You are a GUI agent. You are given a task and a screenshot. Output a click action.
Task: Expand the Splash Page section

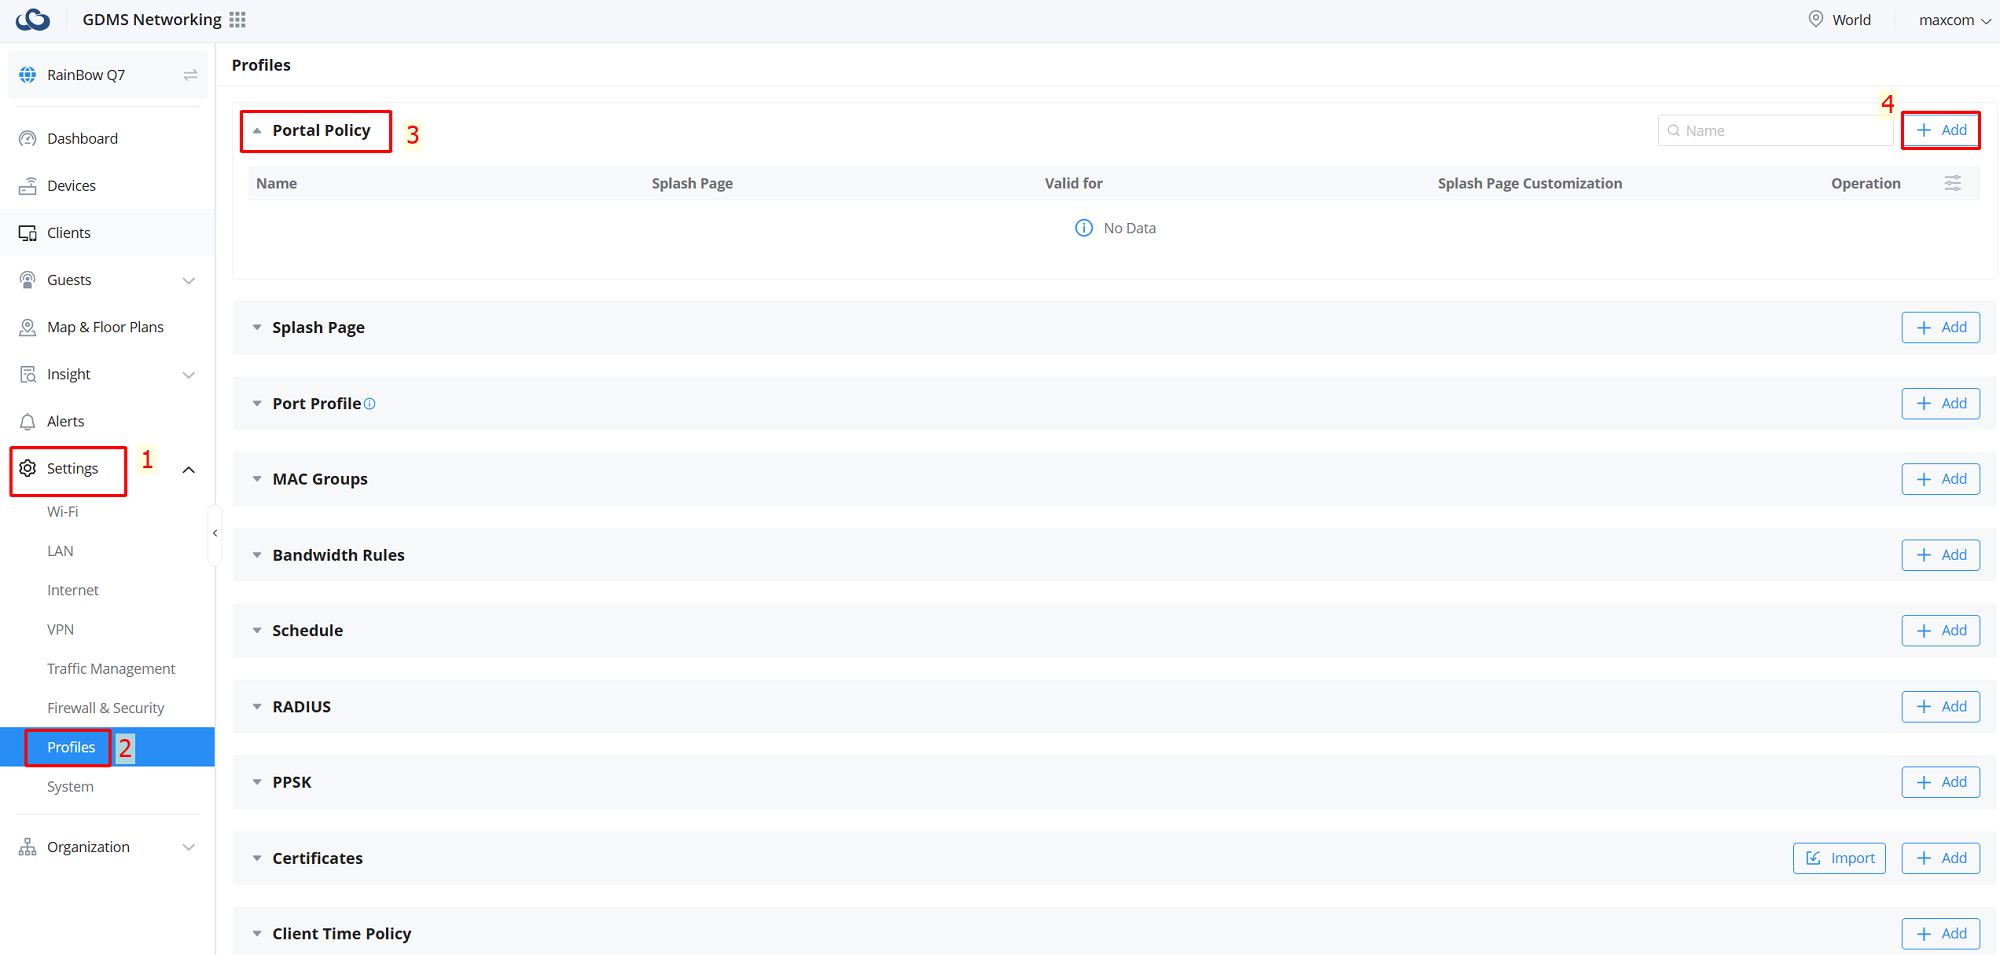click(x=257, y=328)
